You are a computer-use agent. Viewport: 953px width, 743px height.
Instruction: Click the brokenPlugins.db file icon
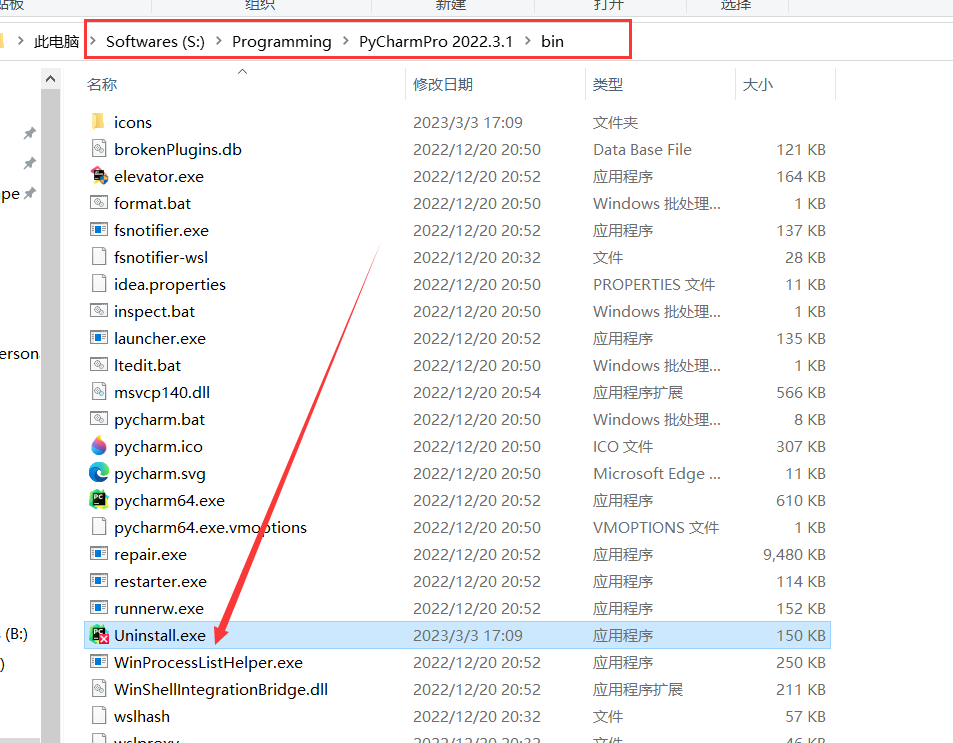point(98,148)
